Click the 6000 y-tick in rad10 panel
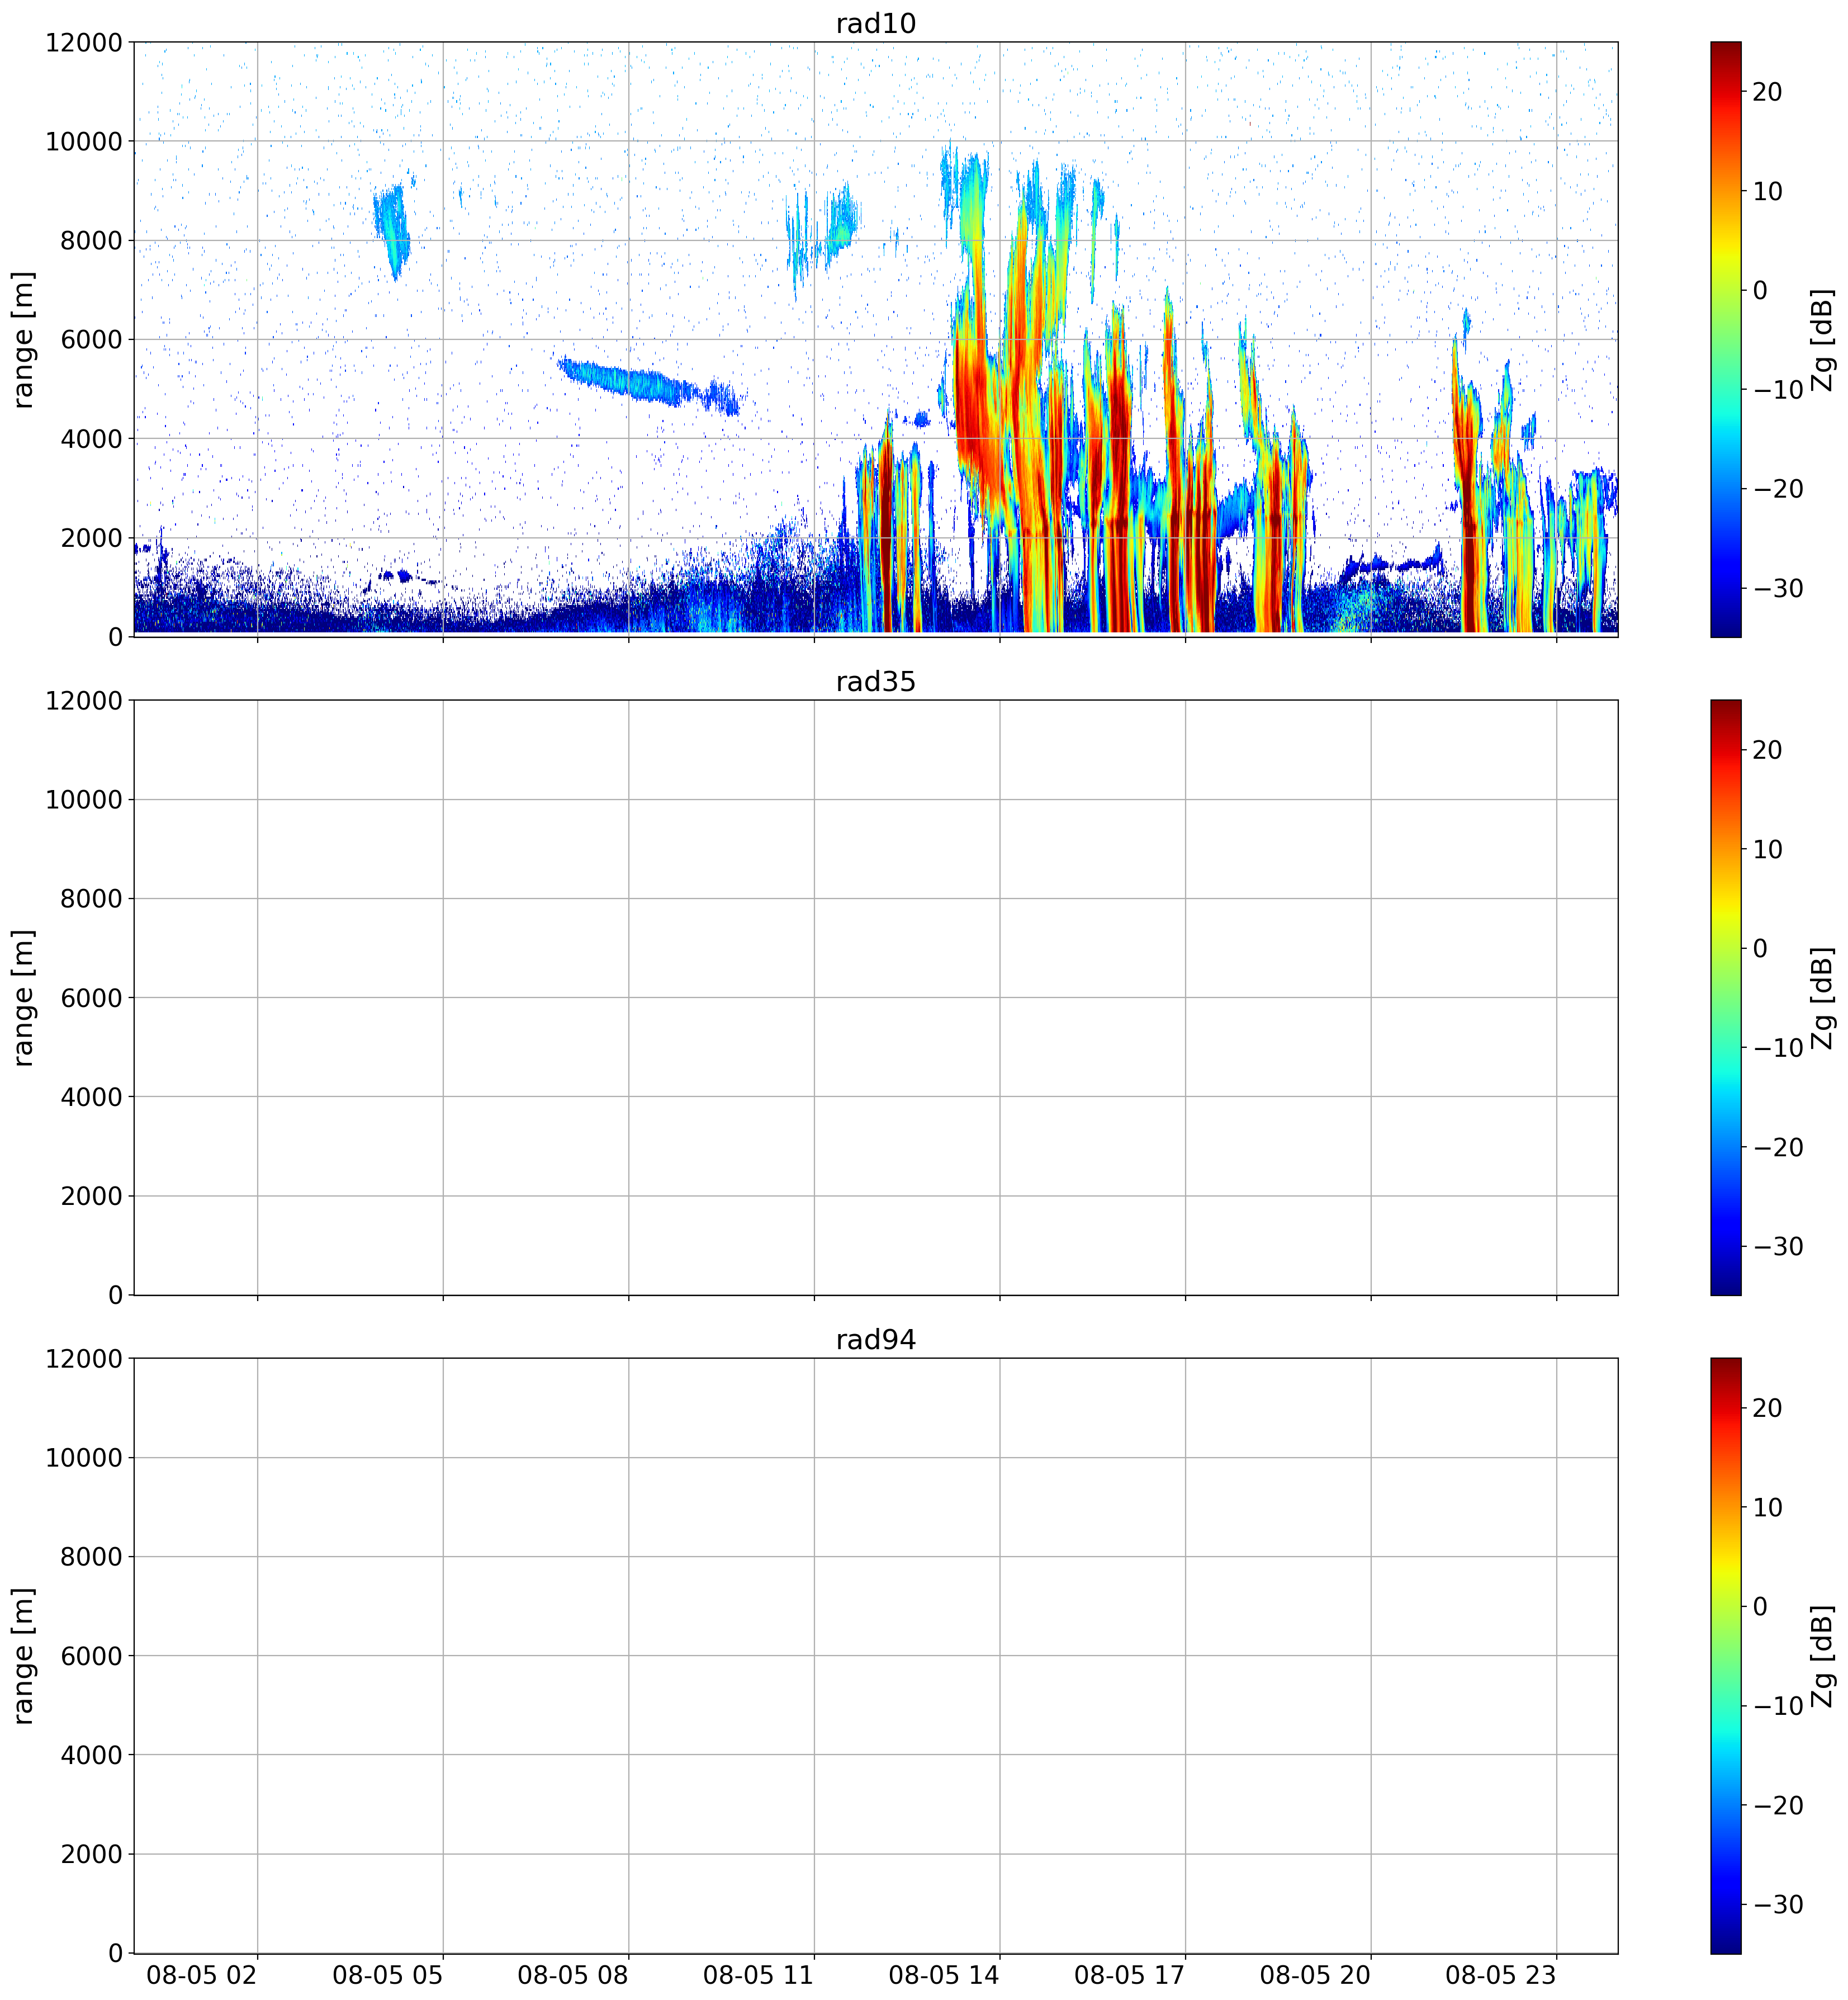Image resolution: width=1848 pixels, height=2000 pixels. coord(91,339)
